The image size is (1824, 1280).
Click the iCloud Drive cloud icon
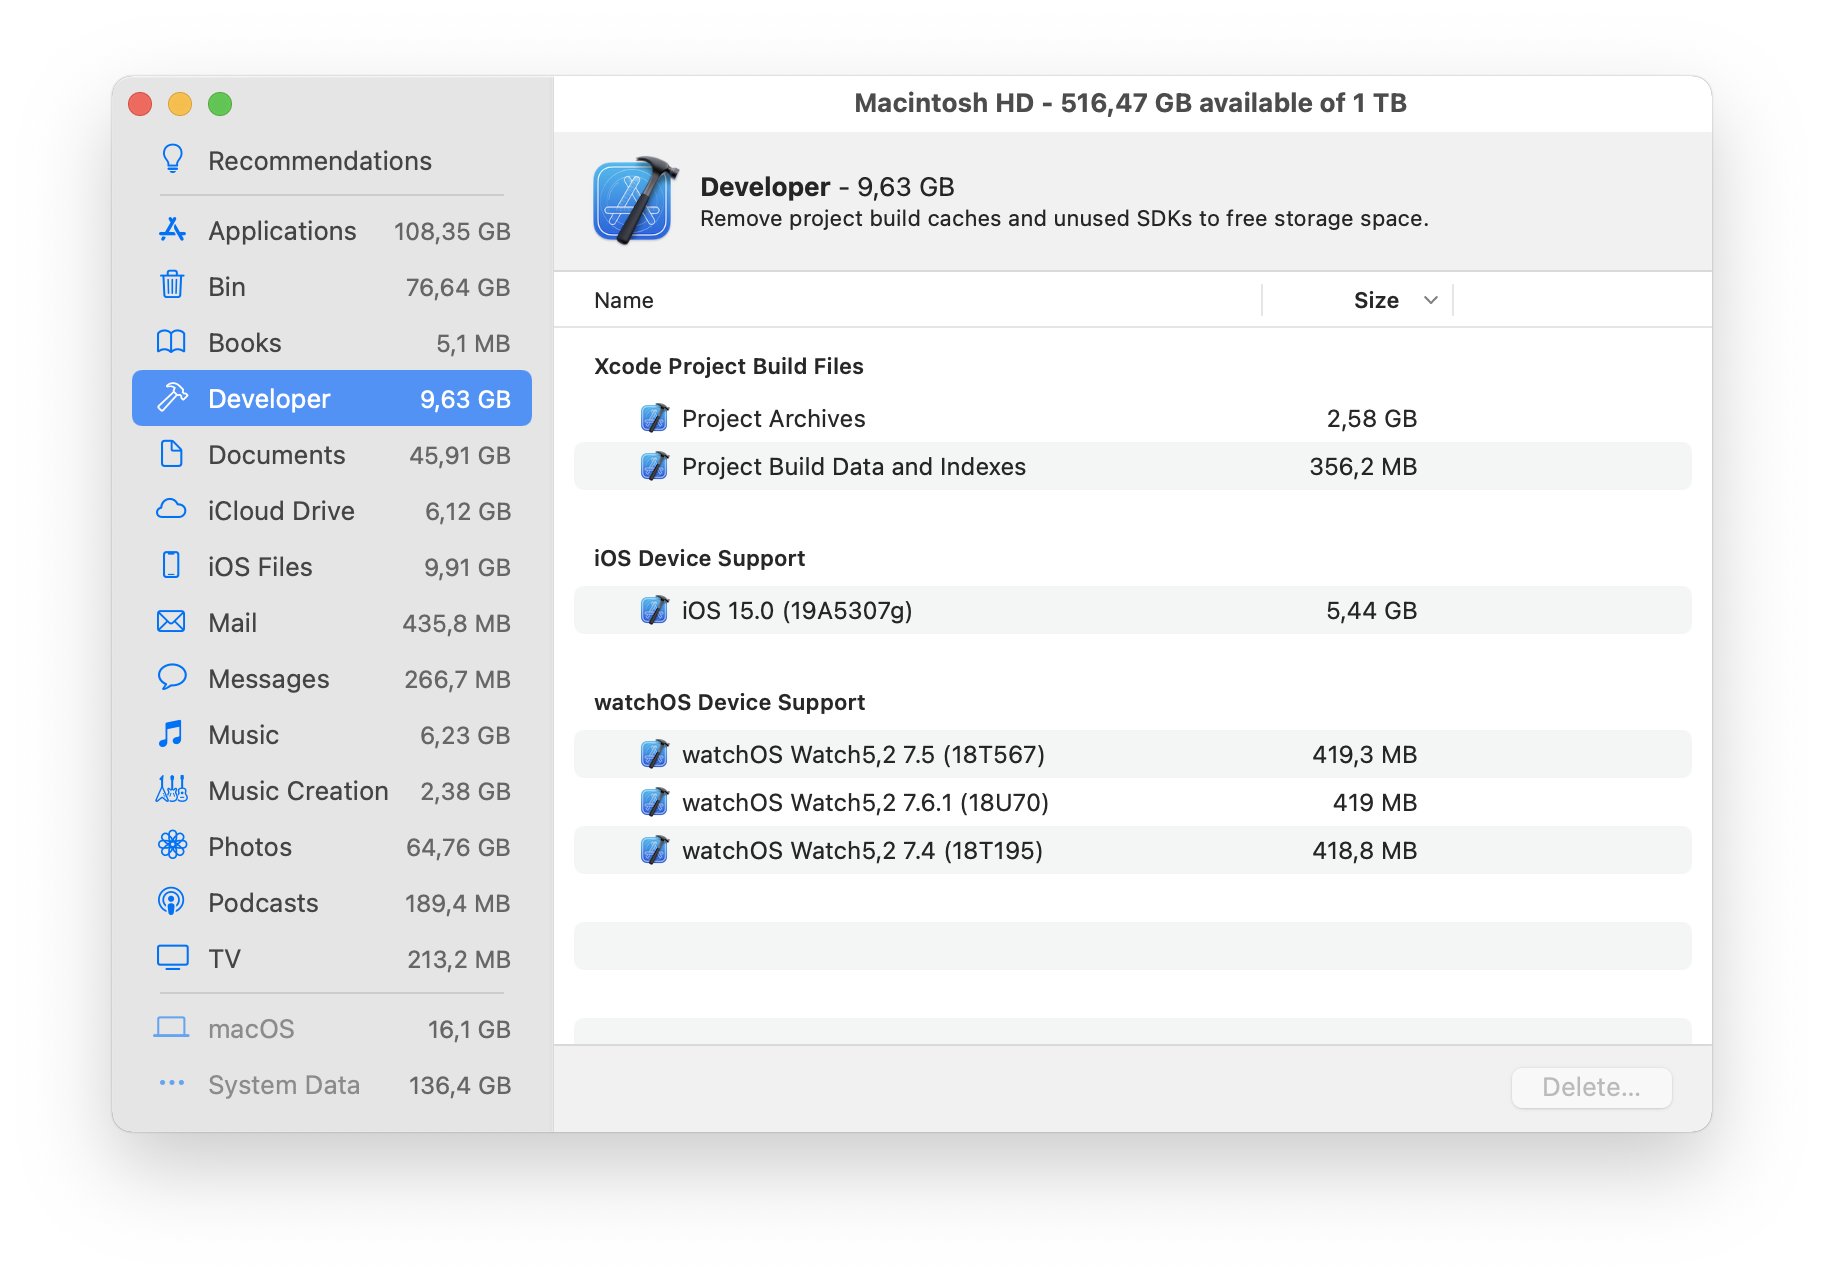[172, 510]
